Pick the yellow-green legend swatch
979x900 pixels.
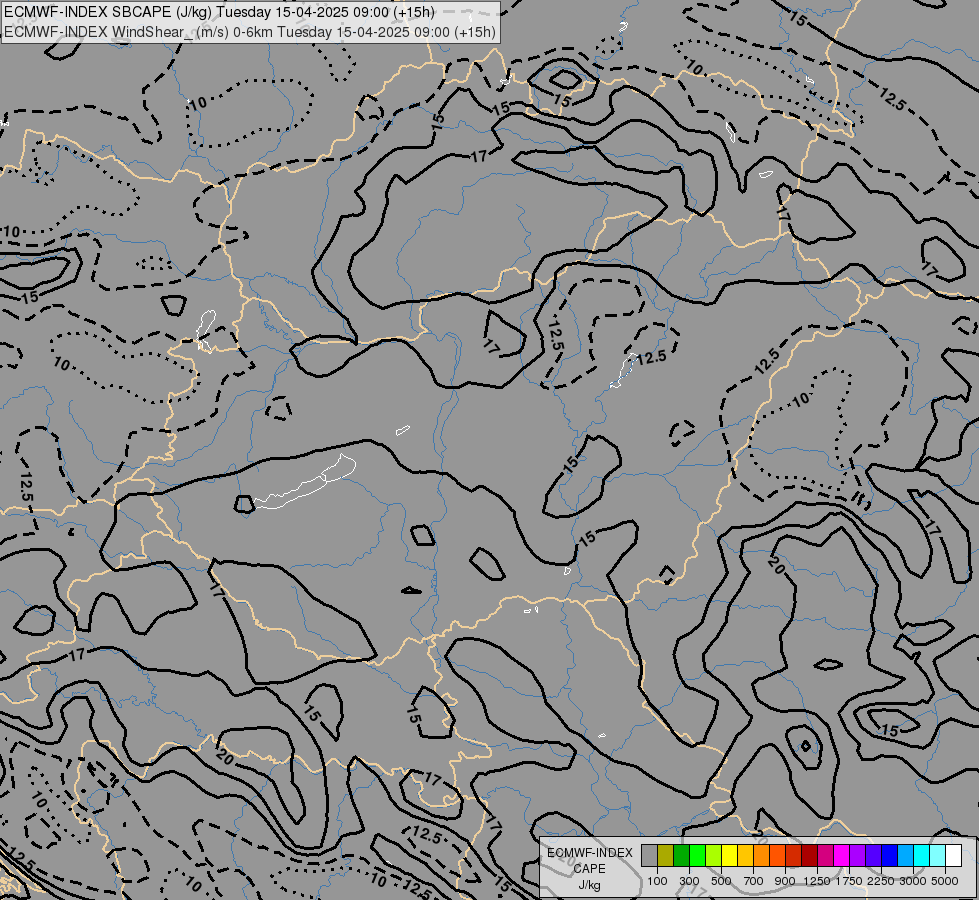click(714, 856)
